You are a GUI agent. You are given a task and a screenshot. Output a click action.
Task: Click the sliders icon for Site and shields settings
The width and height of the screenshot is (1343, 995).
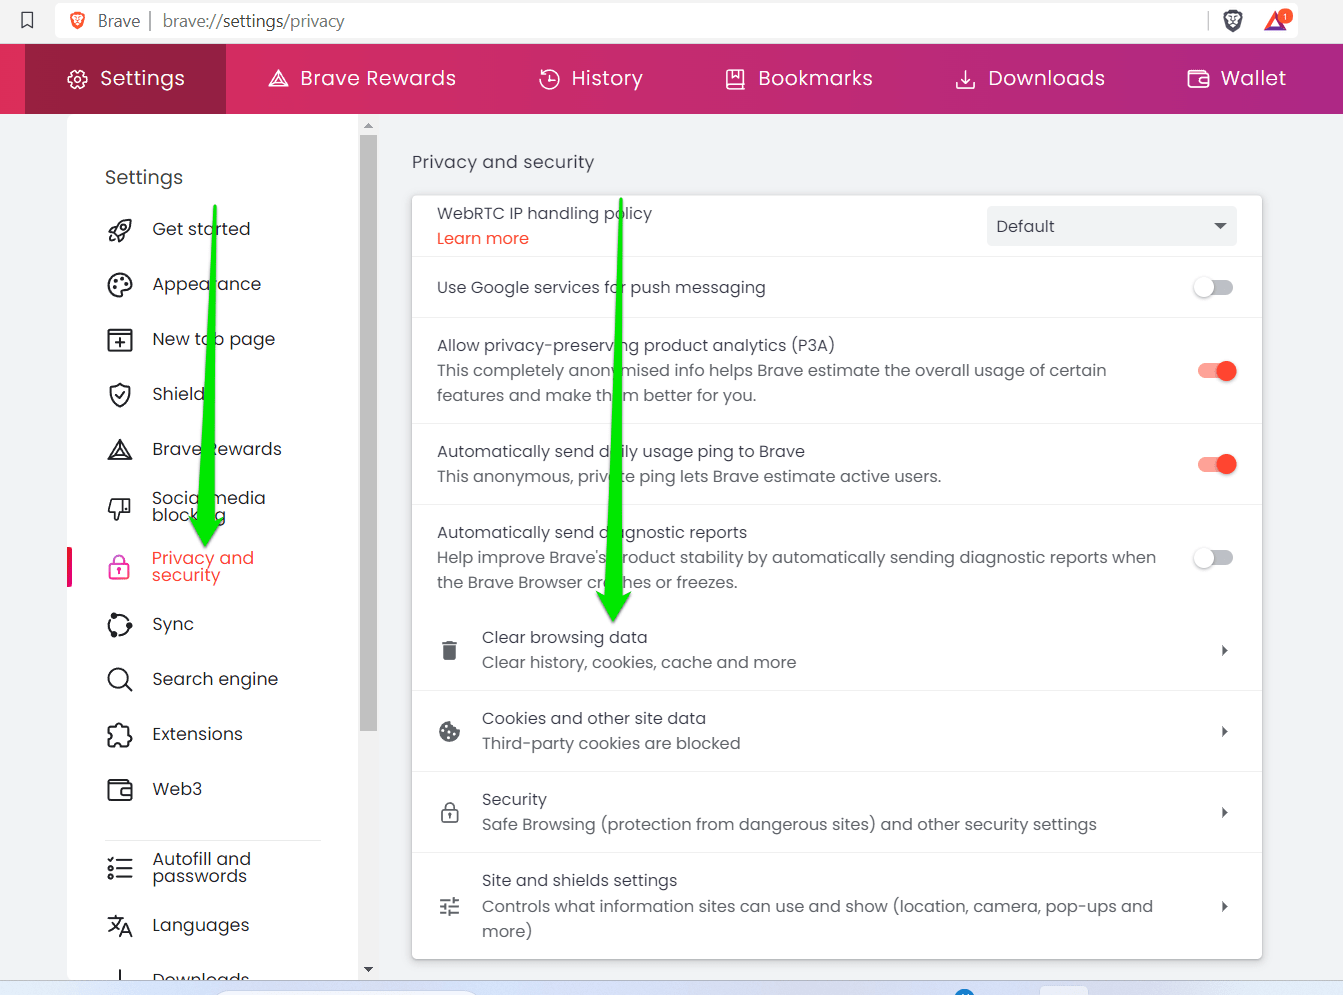[450, 906]
